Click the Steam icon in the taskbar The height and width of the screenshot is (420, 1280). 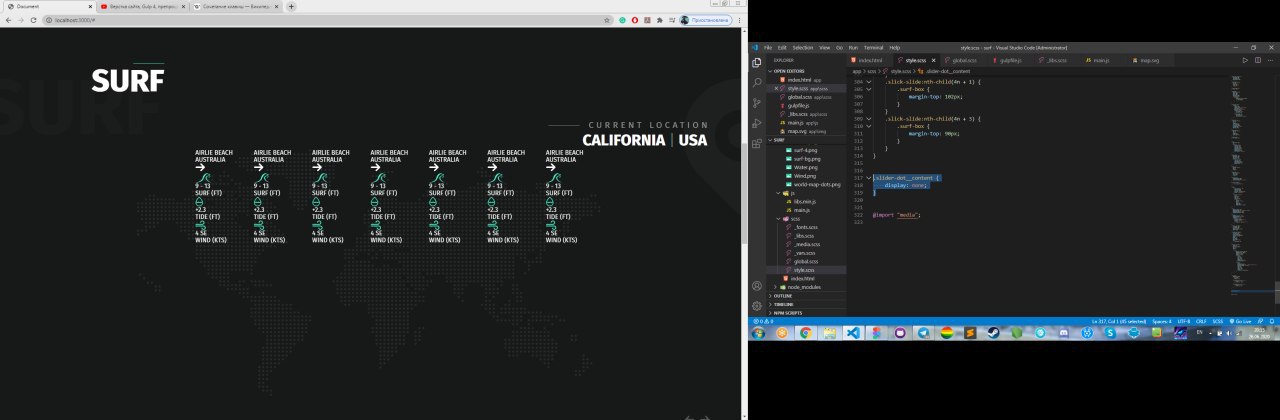[993, 333]
